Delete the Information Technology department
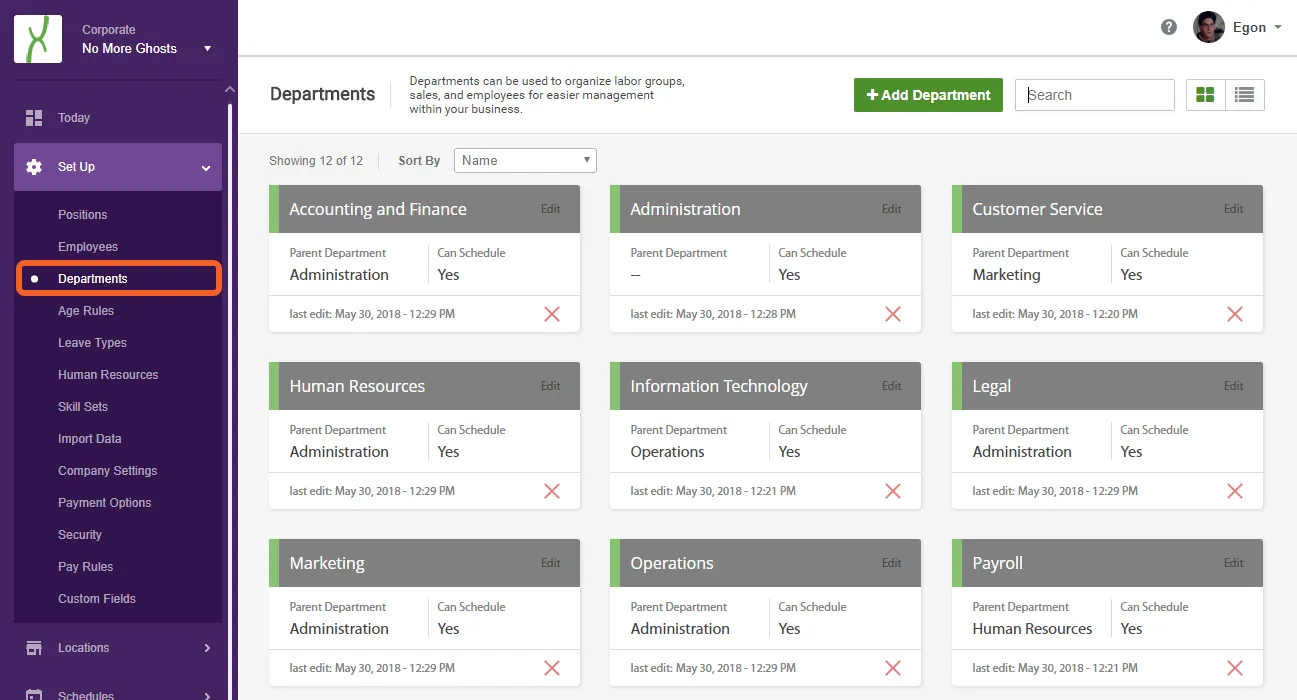Screen dimensions: 1297x700 [893, 491]
